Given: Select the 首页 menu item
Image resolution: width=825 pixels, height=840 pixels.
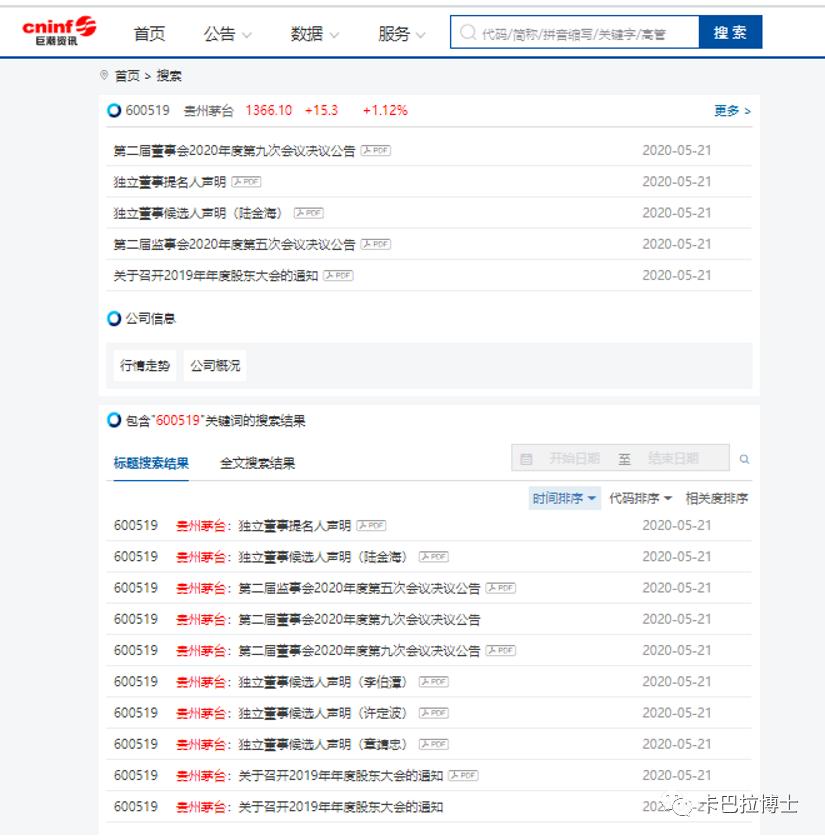Looking at the screenshot, I should 148,32.
